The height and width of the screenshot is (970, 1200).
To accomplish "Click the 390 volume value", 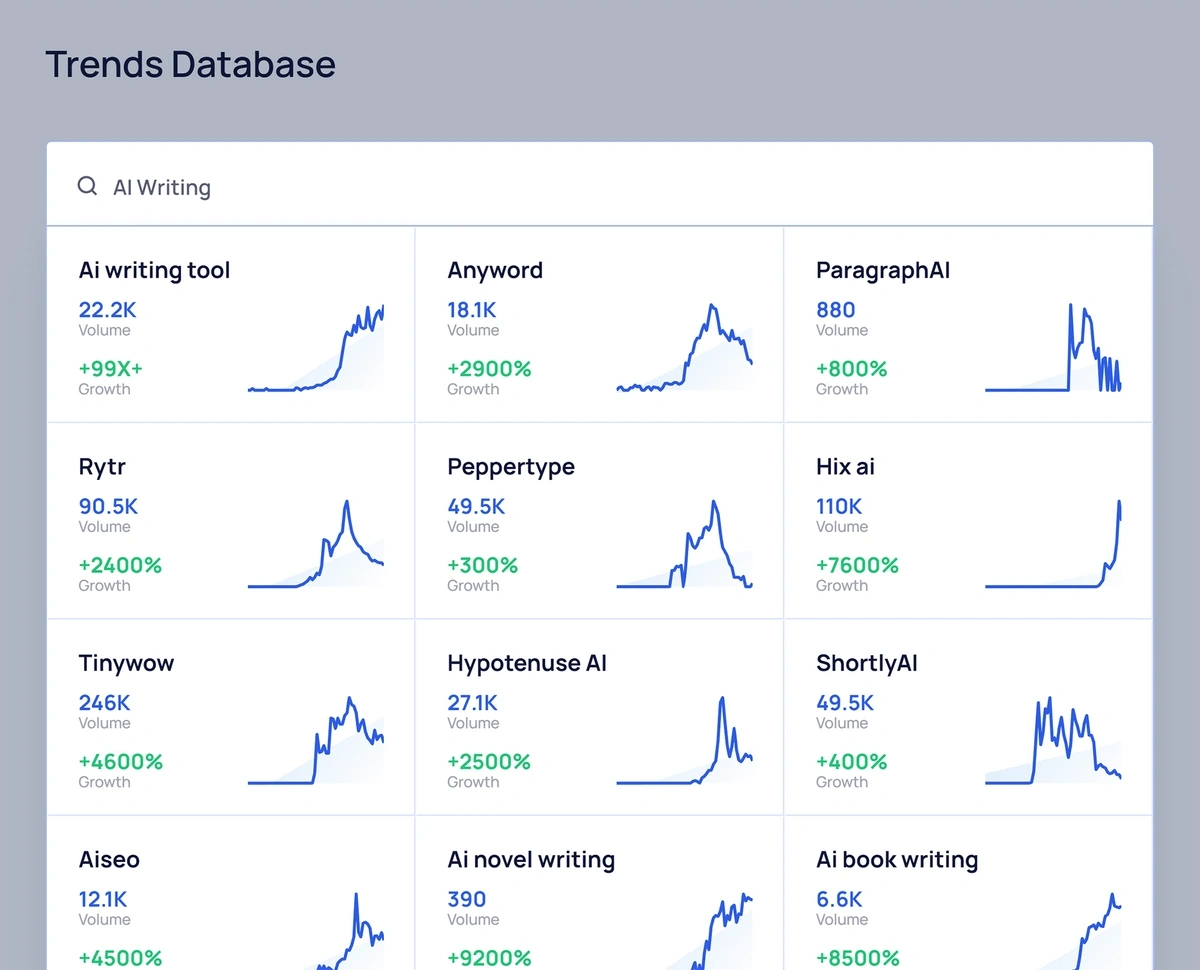I will pyautogui.click(x=467, y=899).
